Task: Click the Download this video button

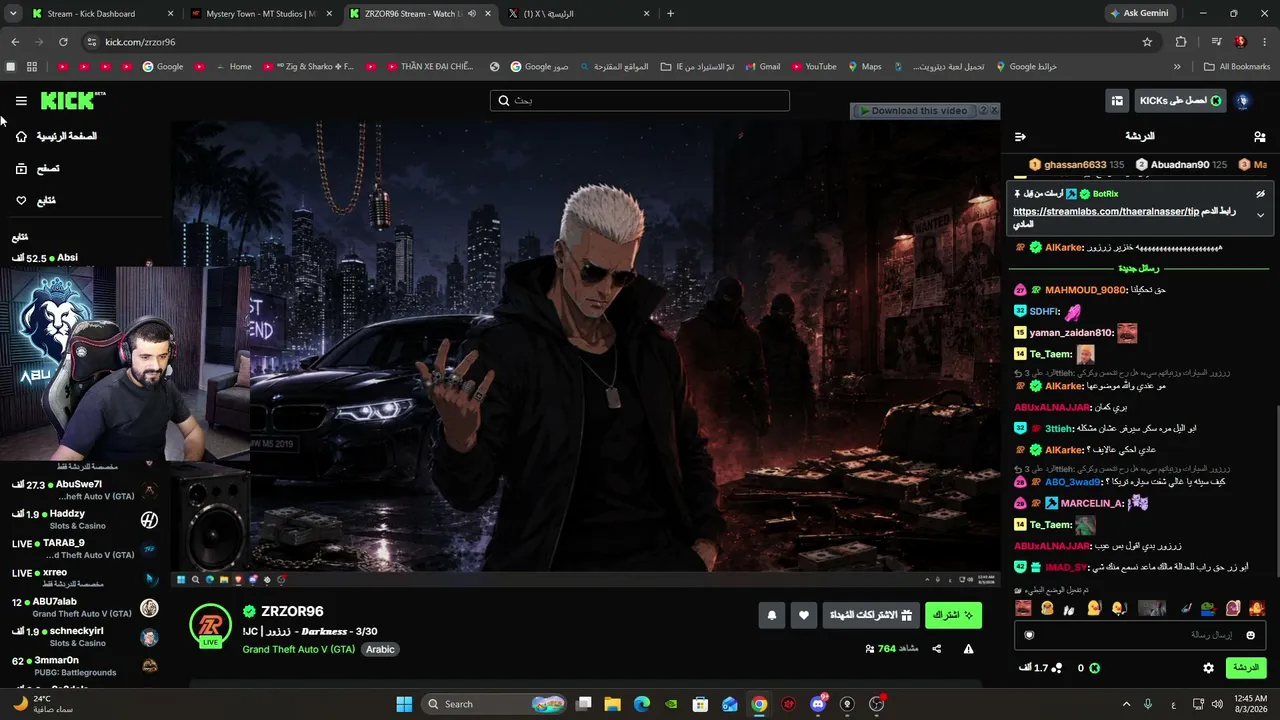Action: tap(913, 111)
